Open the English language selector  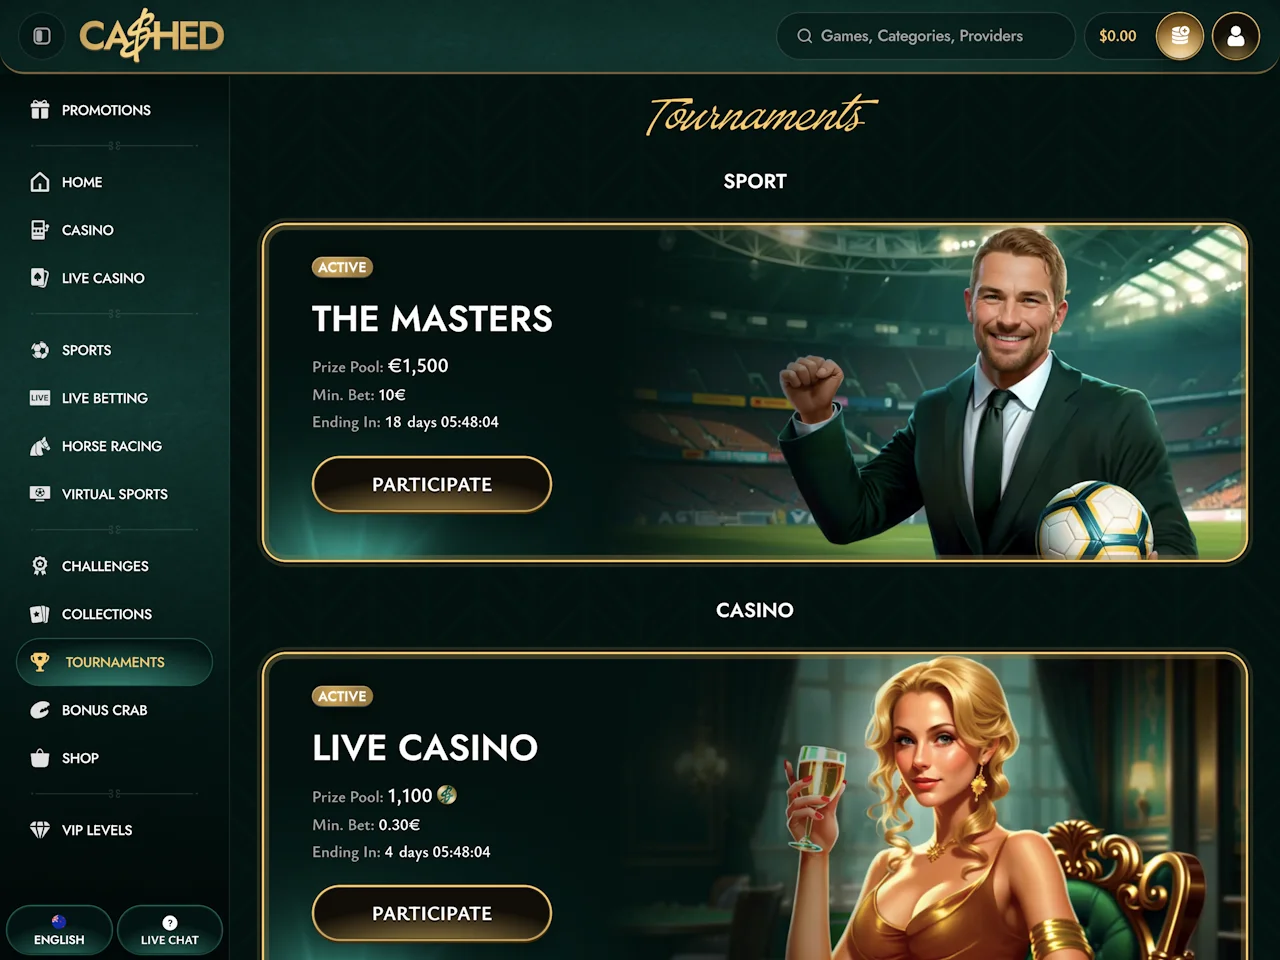point(59,930)
